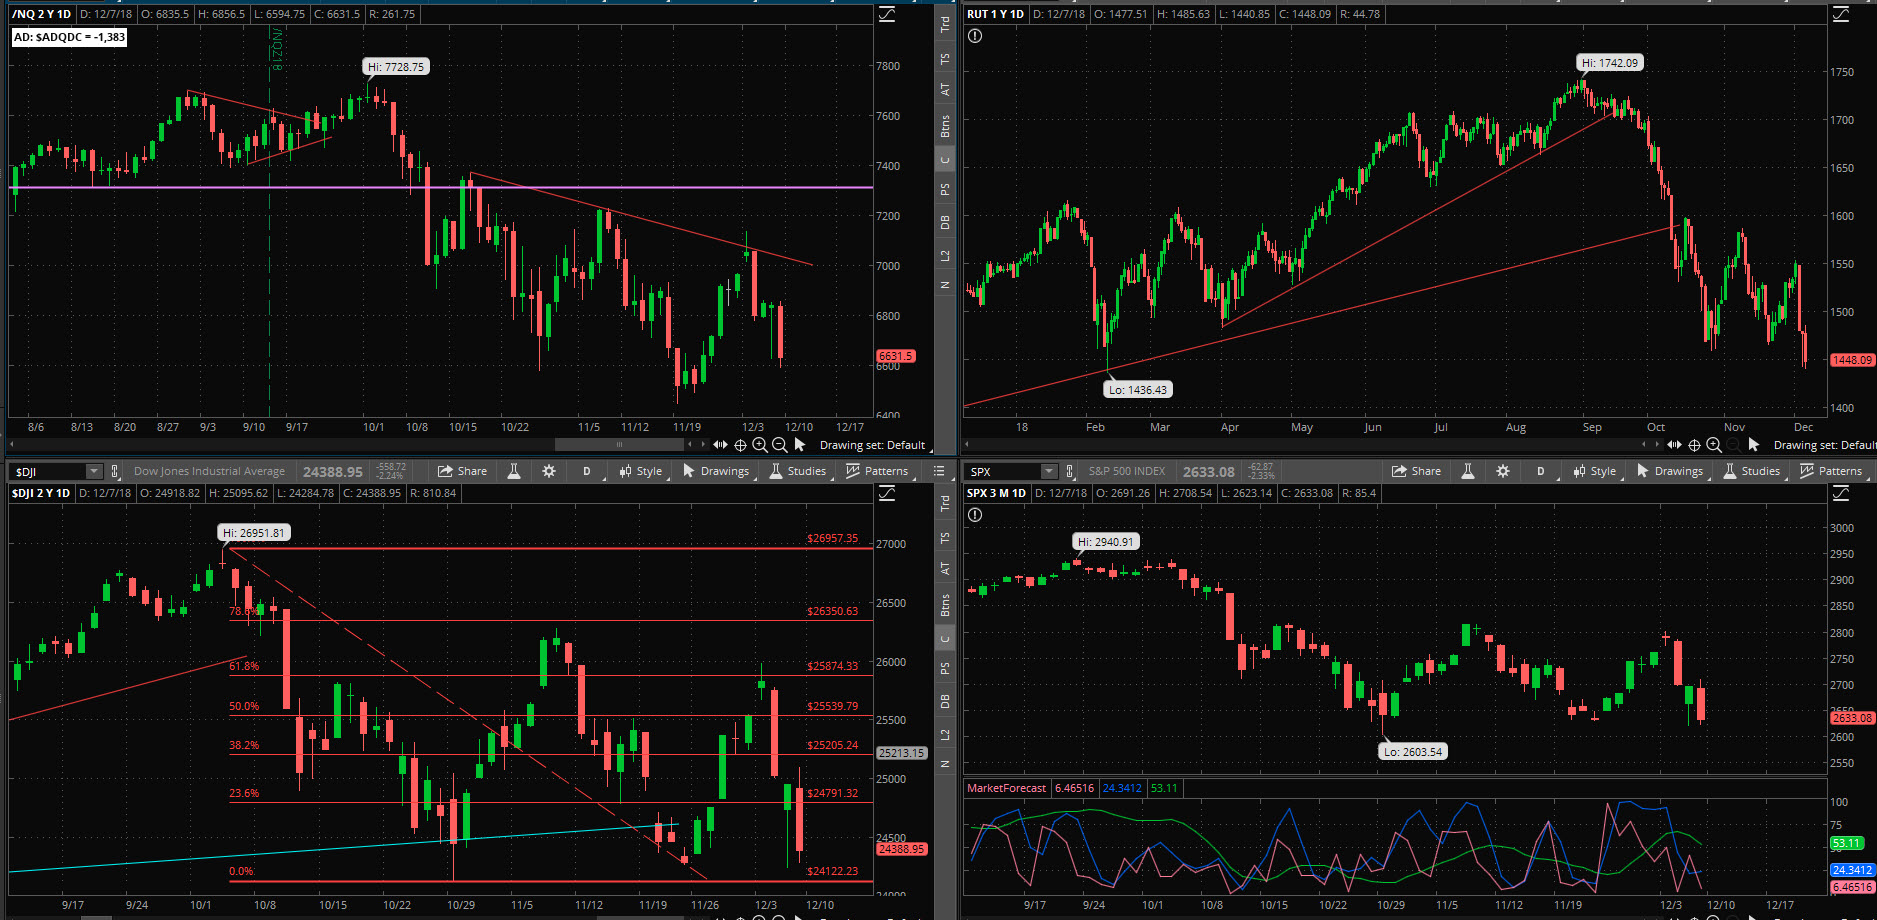Toggle the highlighted C sidebar button beside the /NQ chart

coord(945,160)
